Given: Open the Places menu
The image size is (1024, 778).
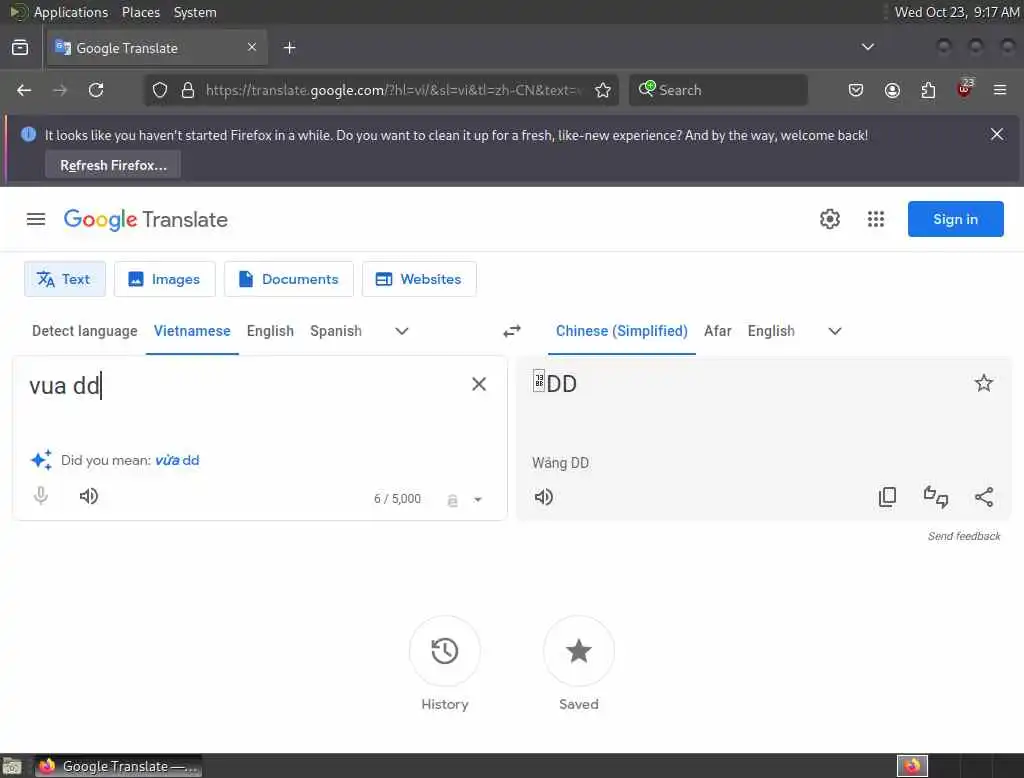Looking at the screenshot, I should (x=141, y=12).
